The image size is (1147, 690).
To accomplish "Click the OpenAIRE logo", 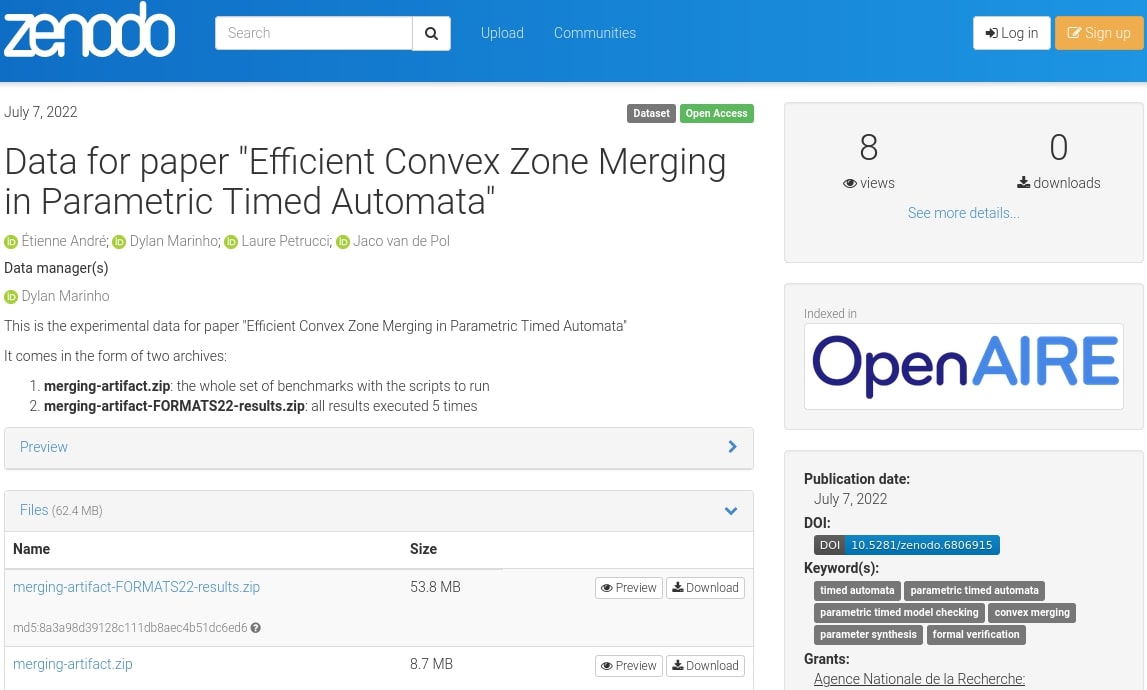I will point(963,365).
